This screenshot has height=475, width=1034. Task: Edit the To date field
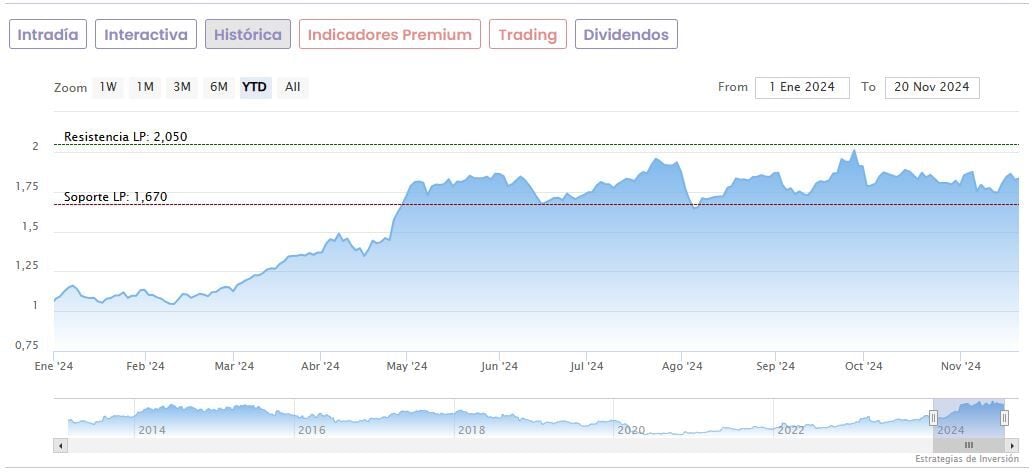pos(932,87)
